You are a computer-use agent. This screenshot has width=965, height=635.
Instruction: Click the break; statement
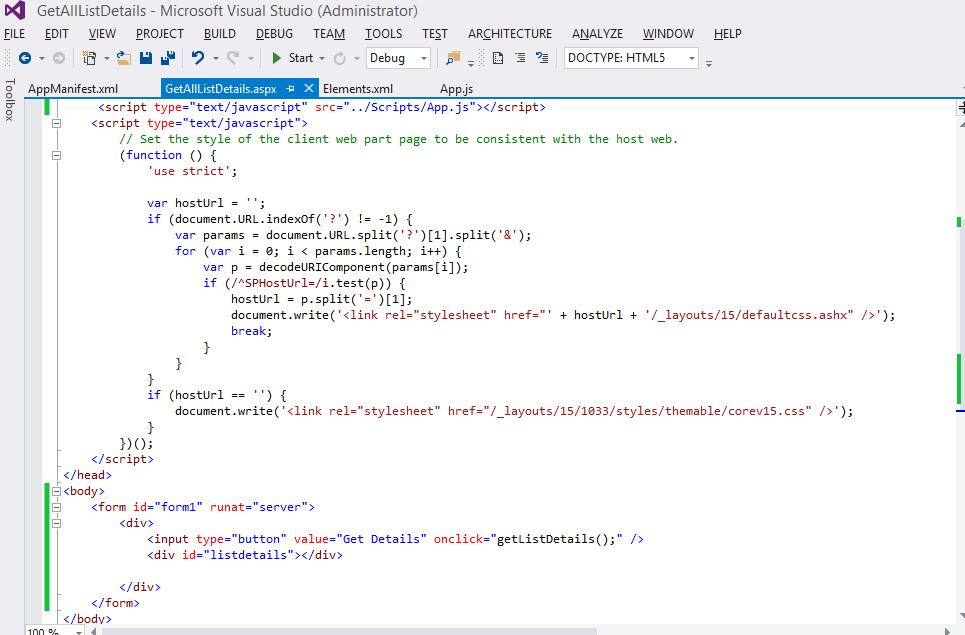pos(251,331)
